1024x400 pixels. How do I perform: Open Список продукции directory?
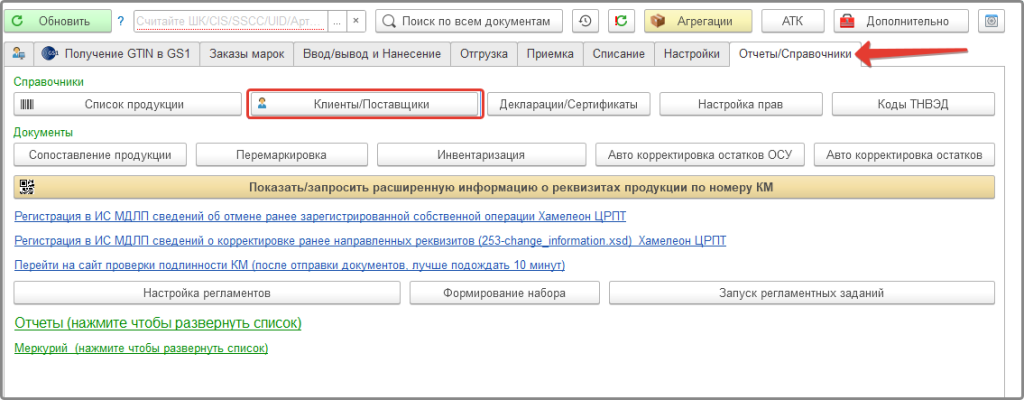point(128,104)
